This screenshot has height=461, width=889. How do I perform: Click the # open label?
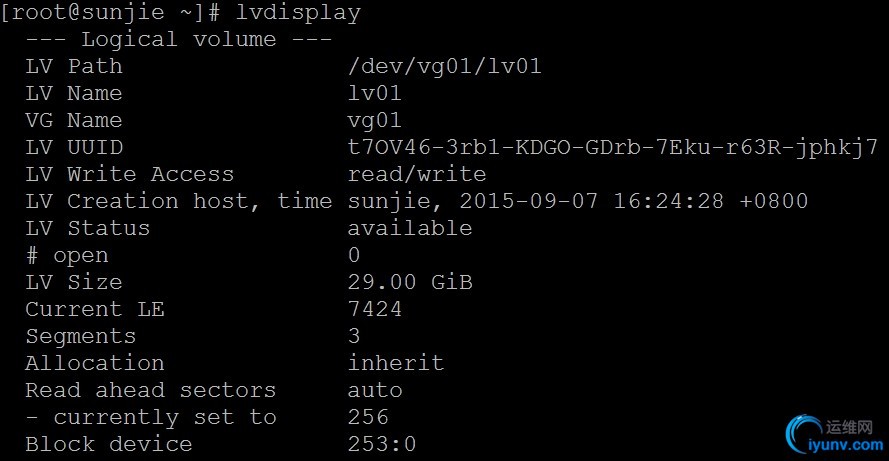click(x=67, y=256)
